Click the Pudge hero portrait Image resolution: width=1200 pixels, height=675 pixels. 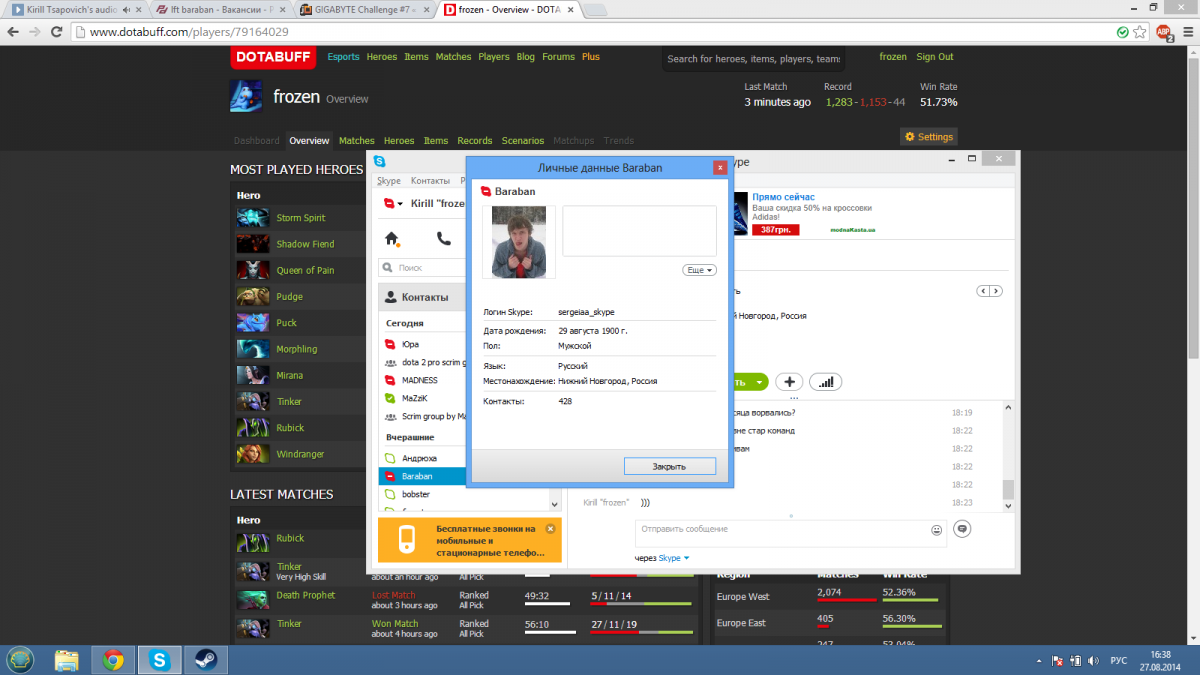(253, 297)
